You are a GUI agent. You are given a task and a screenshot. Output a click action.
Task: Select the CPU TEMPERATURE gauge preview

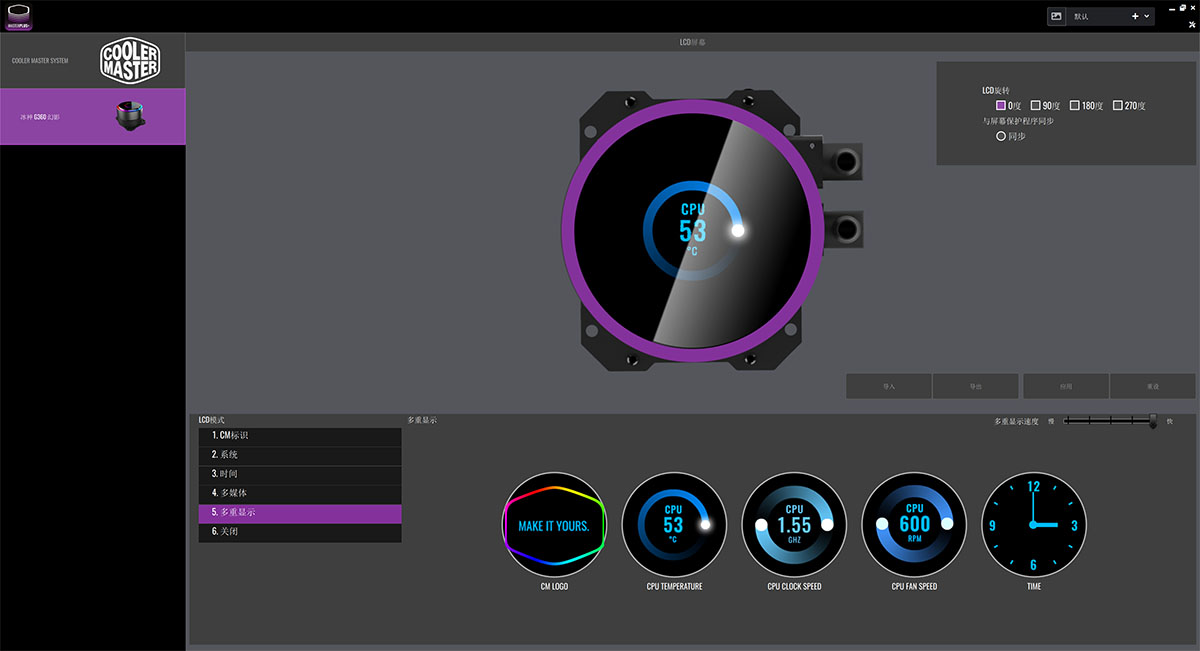tap(673, 525)
